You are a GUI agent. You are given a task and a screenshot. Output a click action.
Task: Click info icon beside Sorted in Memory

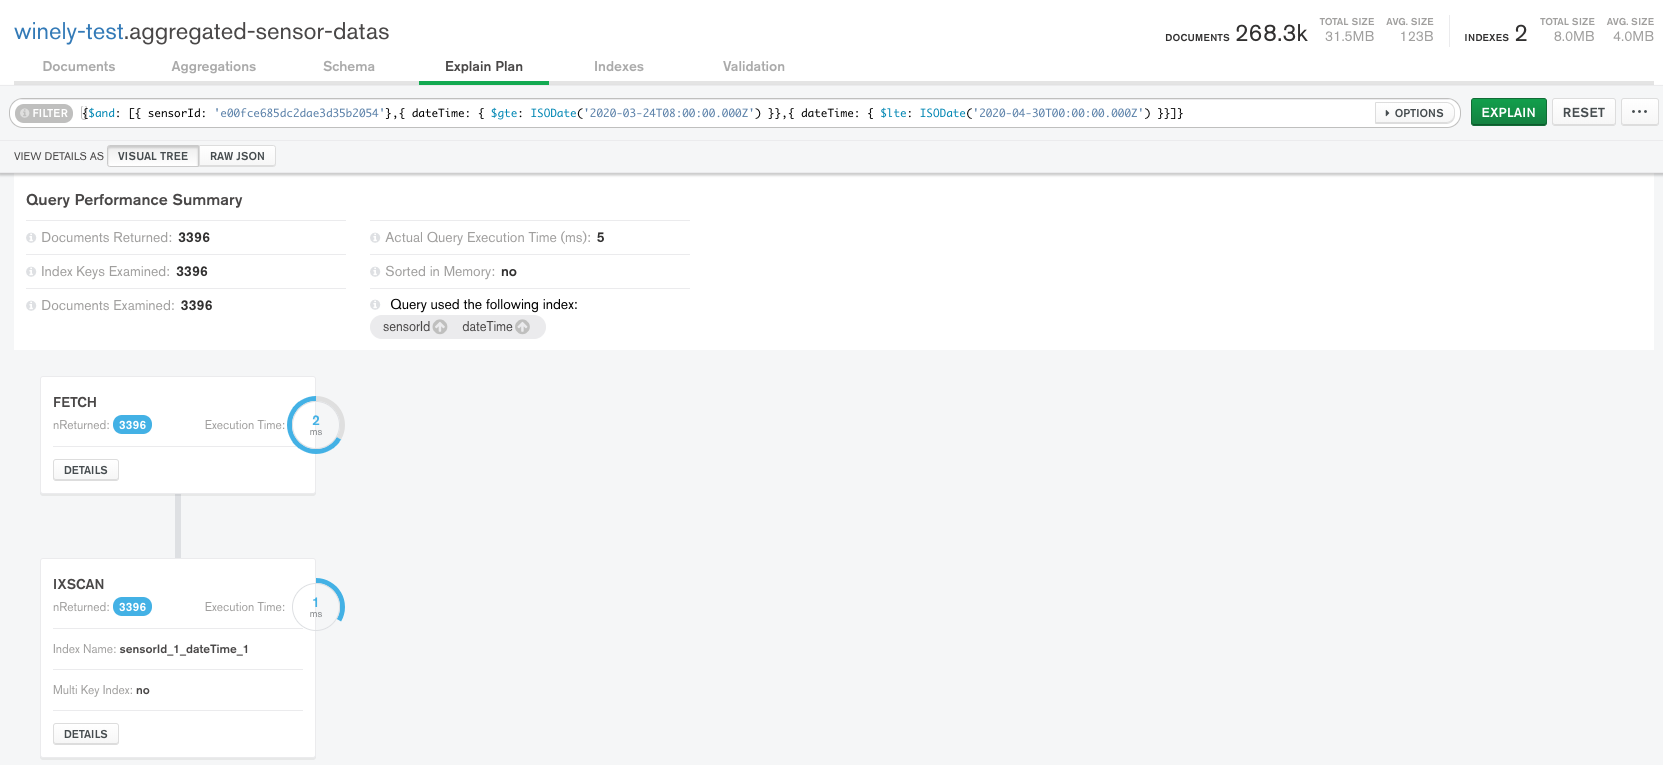375,272
